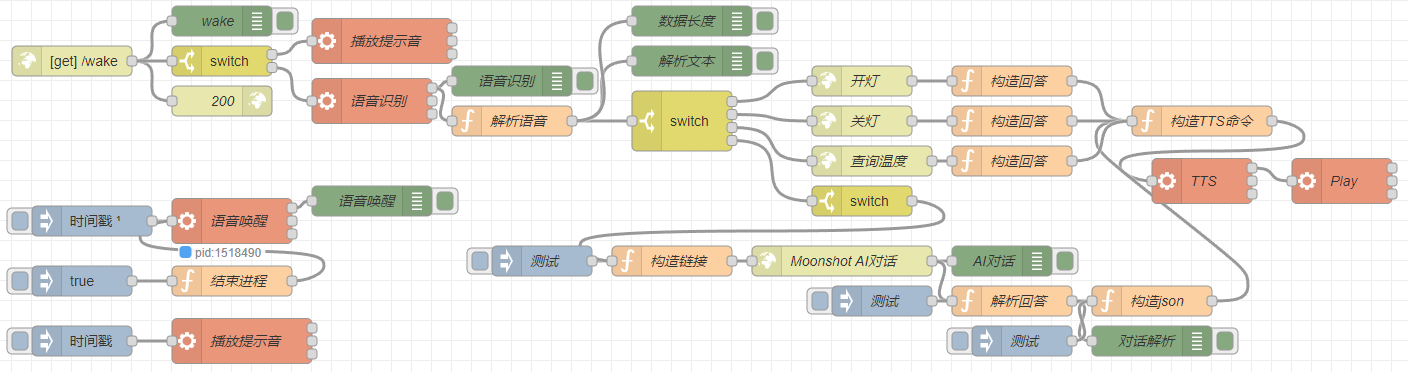Trigger inject button of 测试 beside 对话解析
The image size is (1408, 372).
(x=959, y=341)
